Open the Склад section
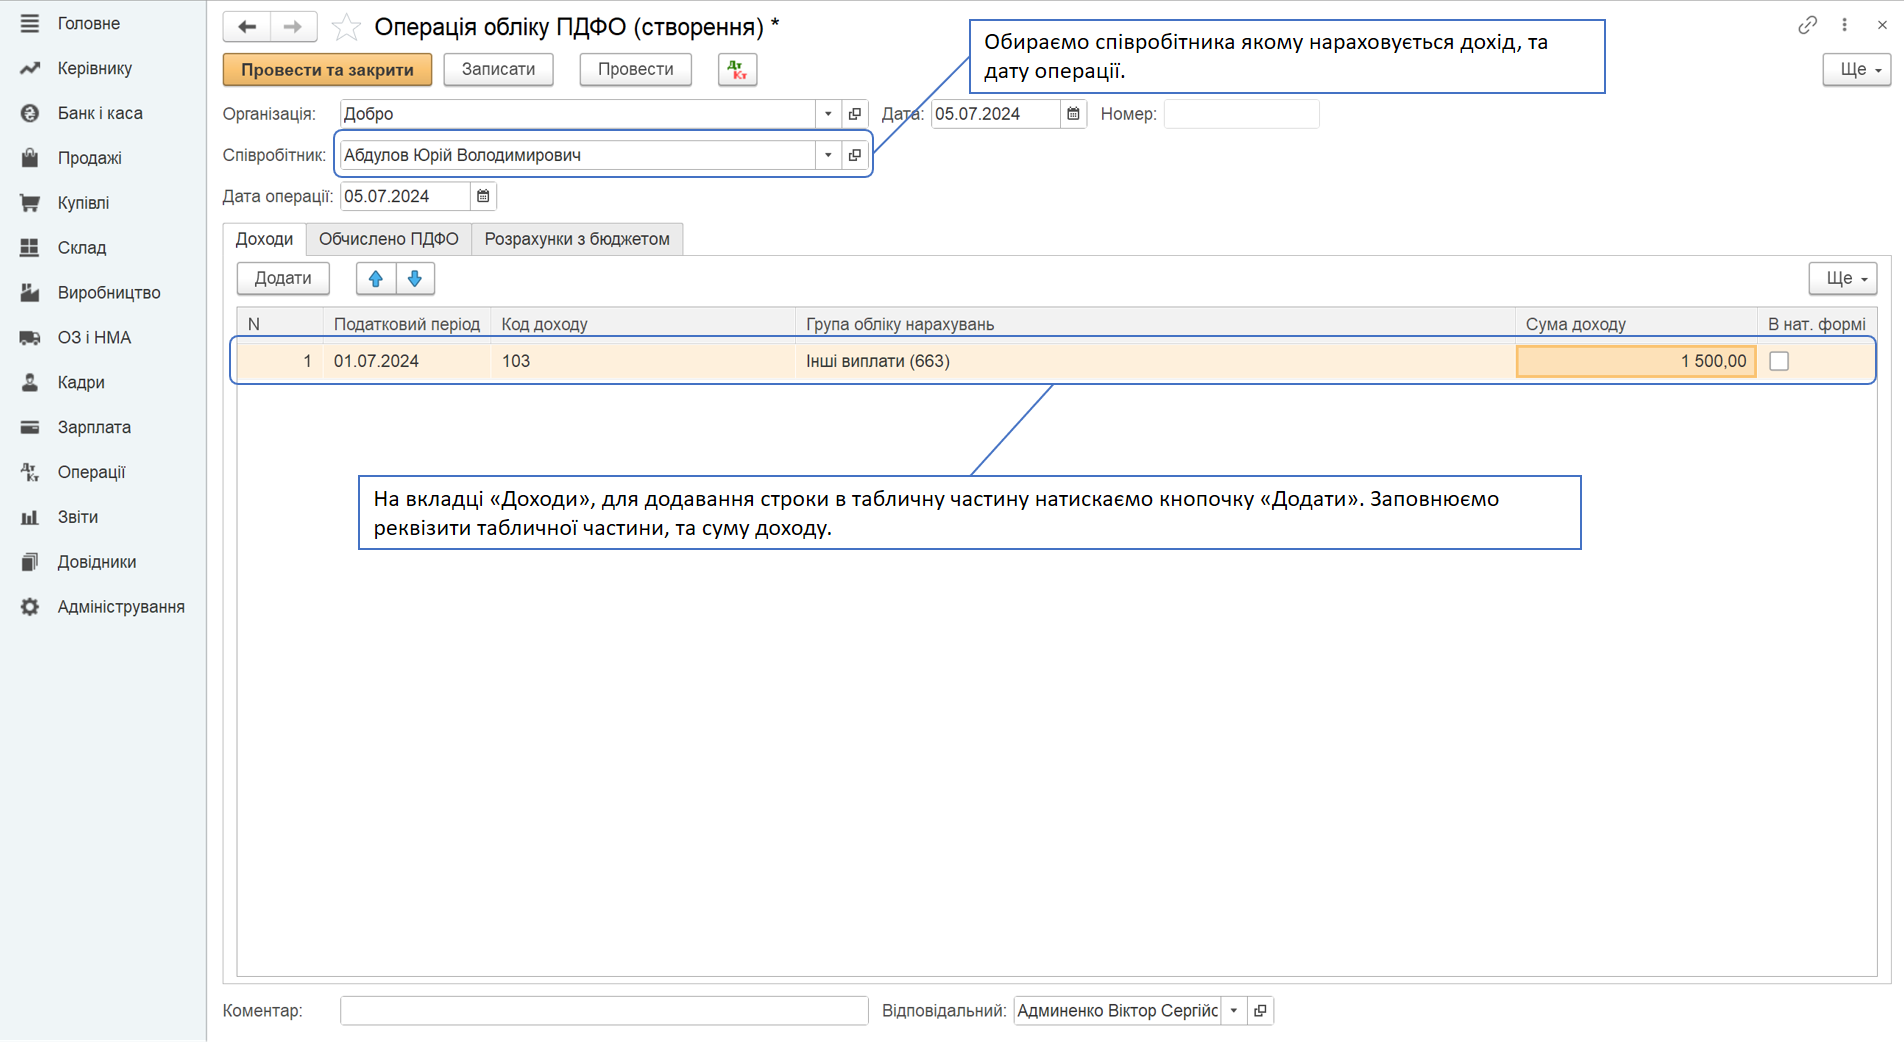This screenshot has height=1044, width=1904. coord(81,248)
